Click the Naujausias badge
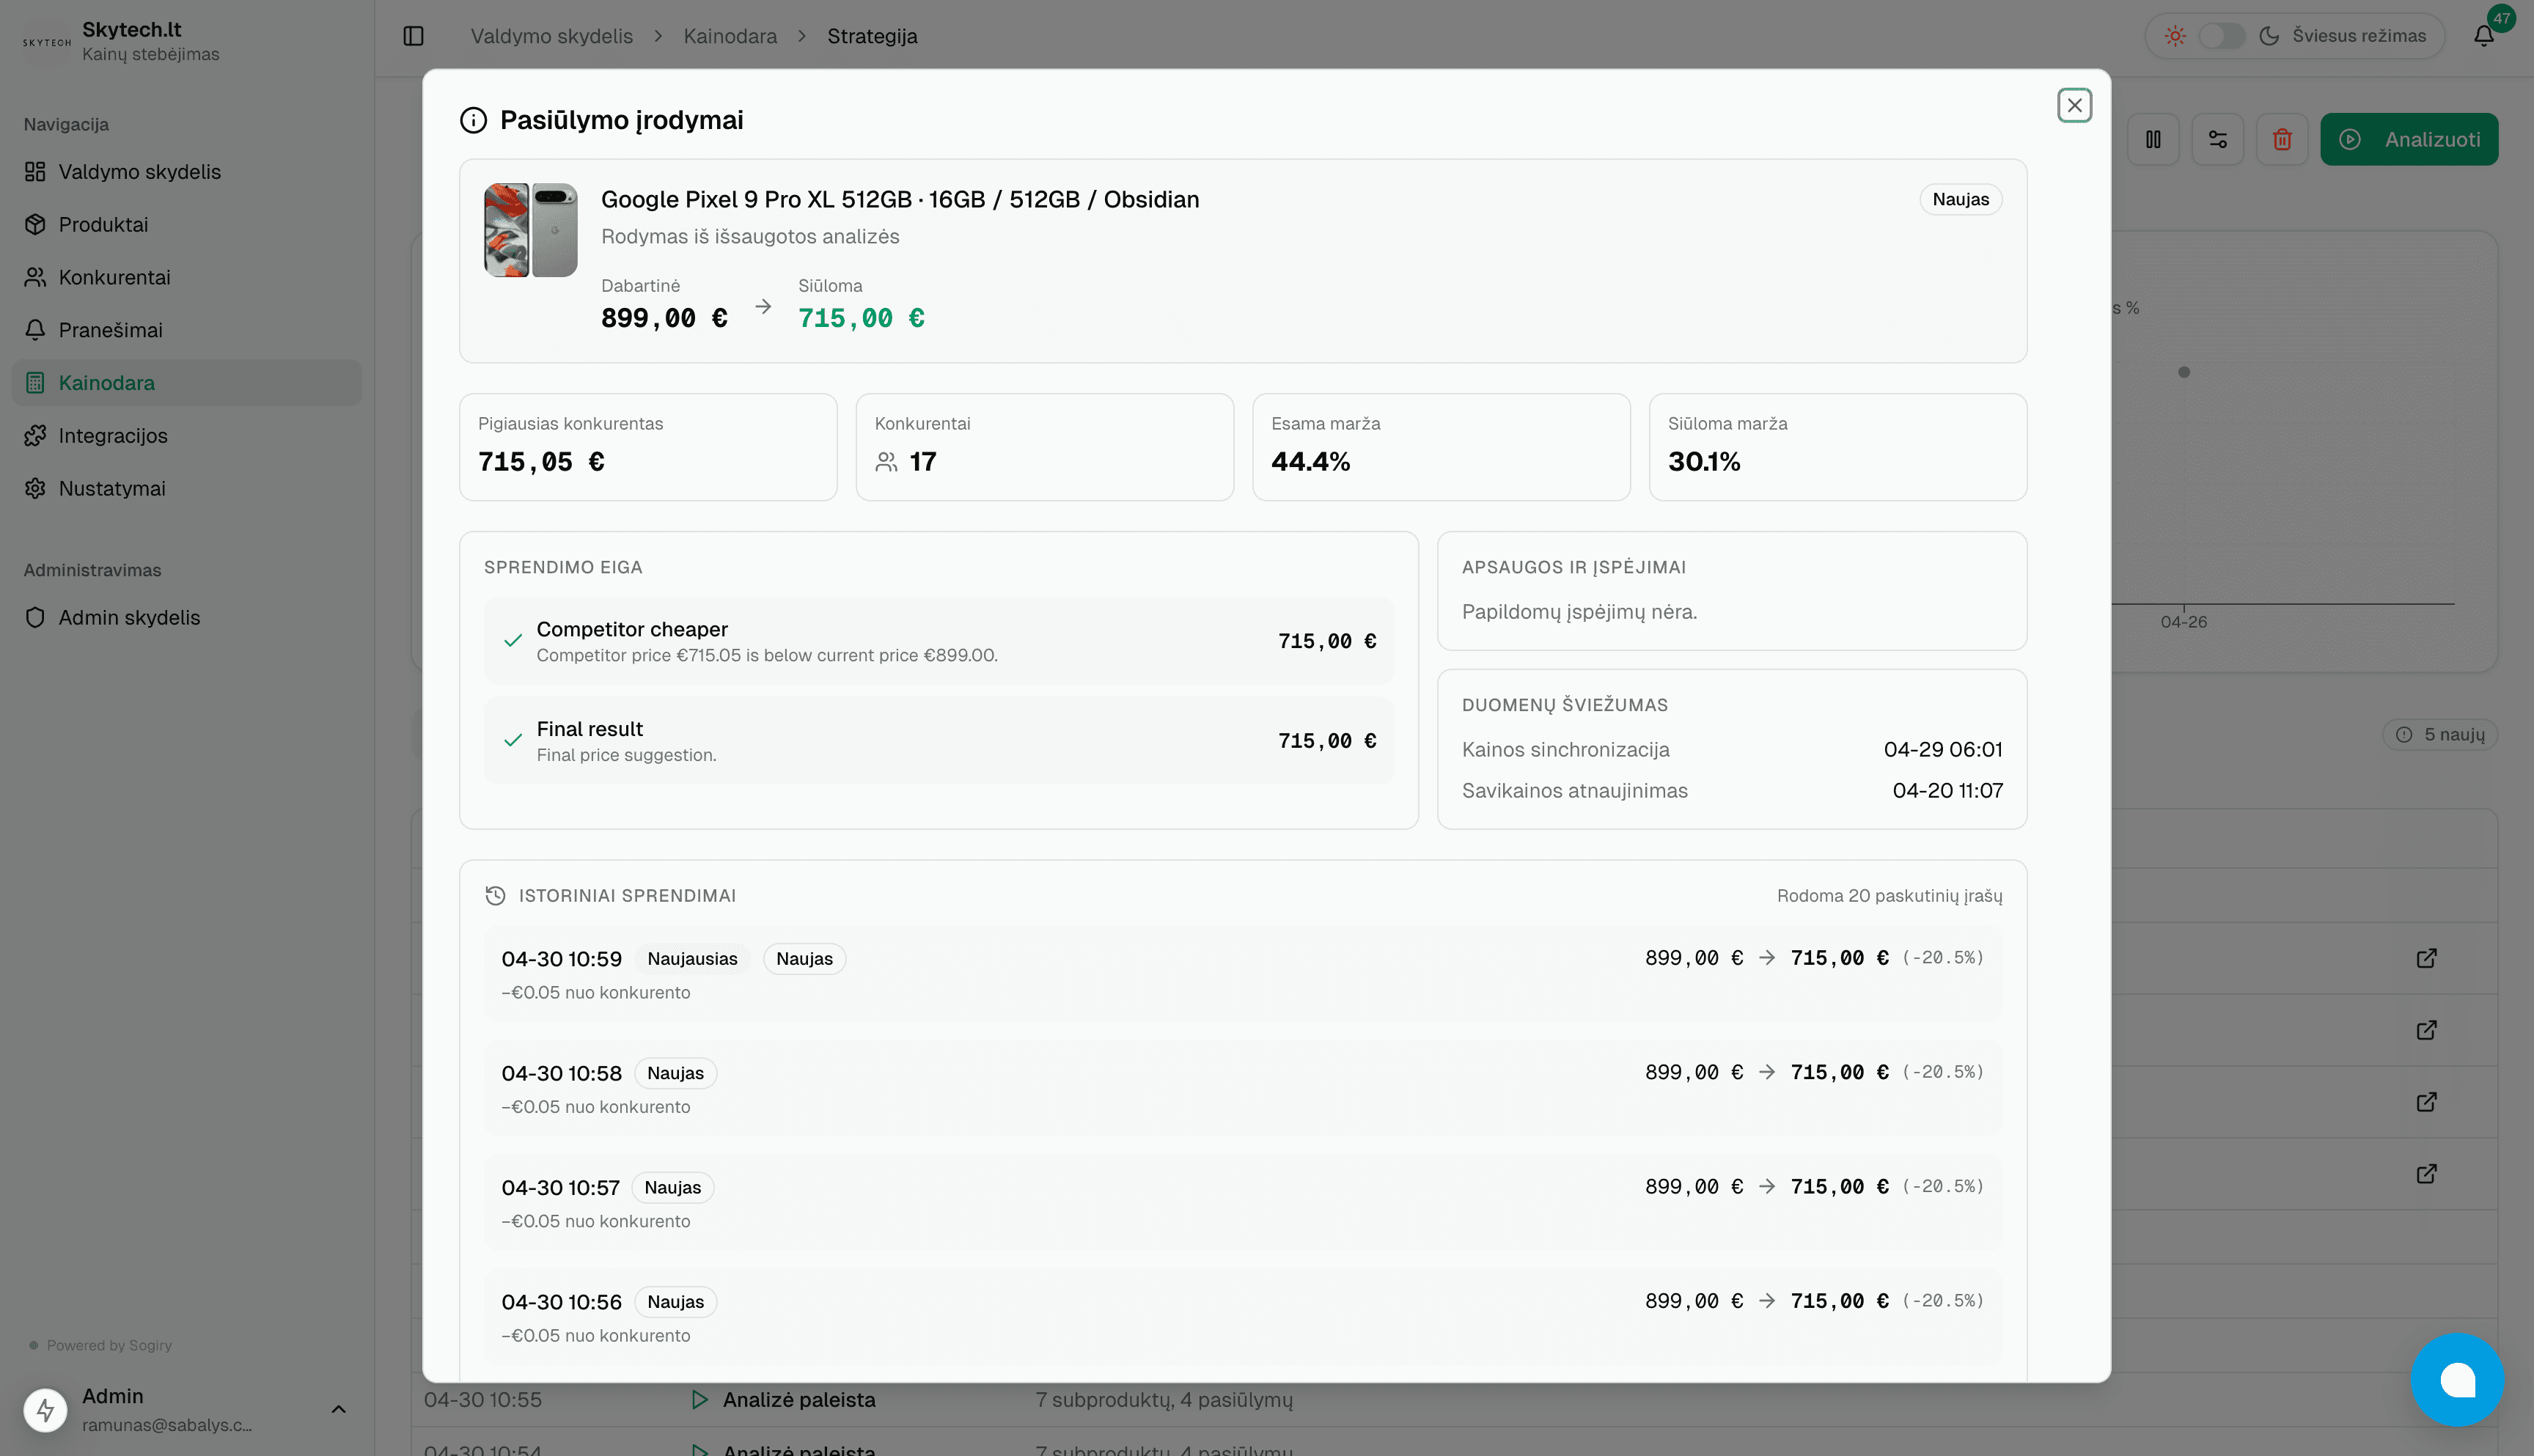2534x1456 pixels. [692, 959]
